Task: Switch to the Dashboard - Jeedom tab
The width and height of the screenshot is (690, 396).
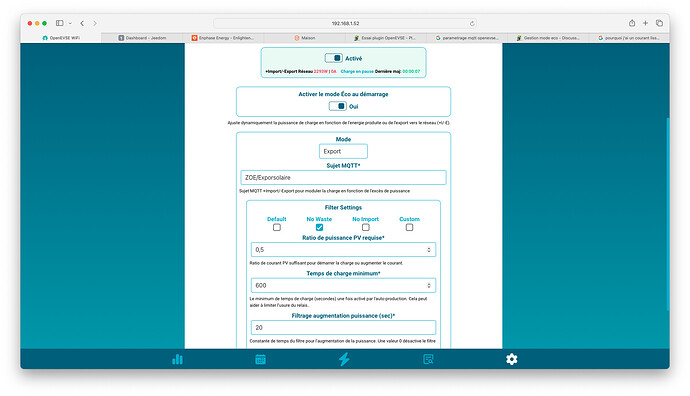Action: [142, 38]
